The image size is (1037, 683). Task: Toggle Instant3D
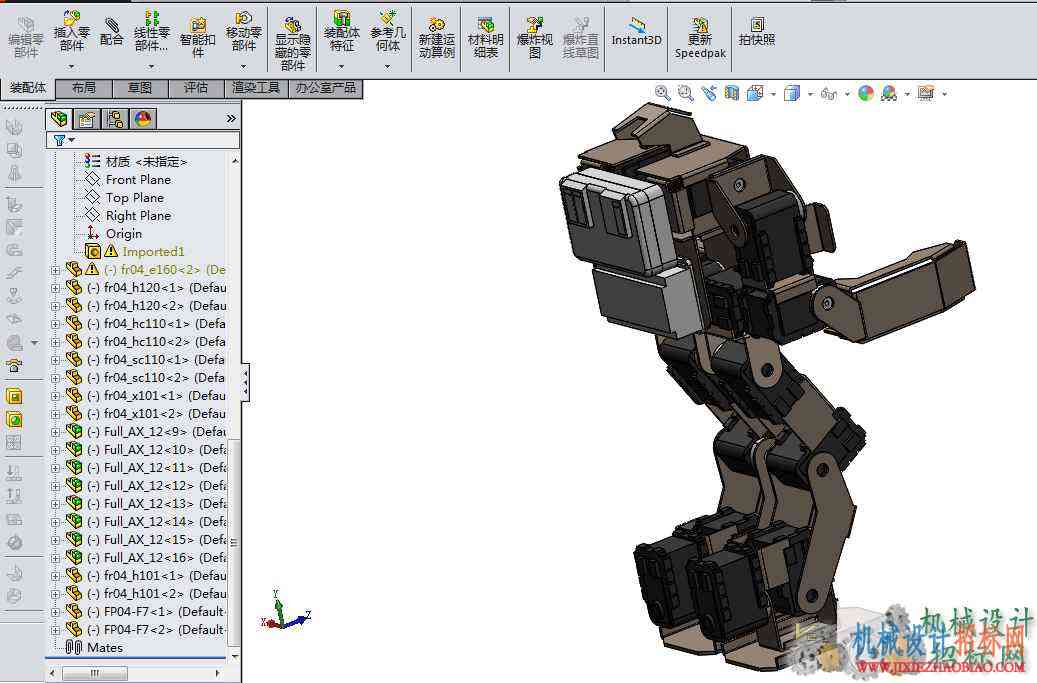tap(636, 32)
